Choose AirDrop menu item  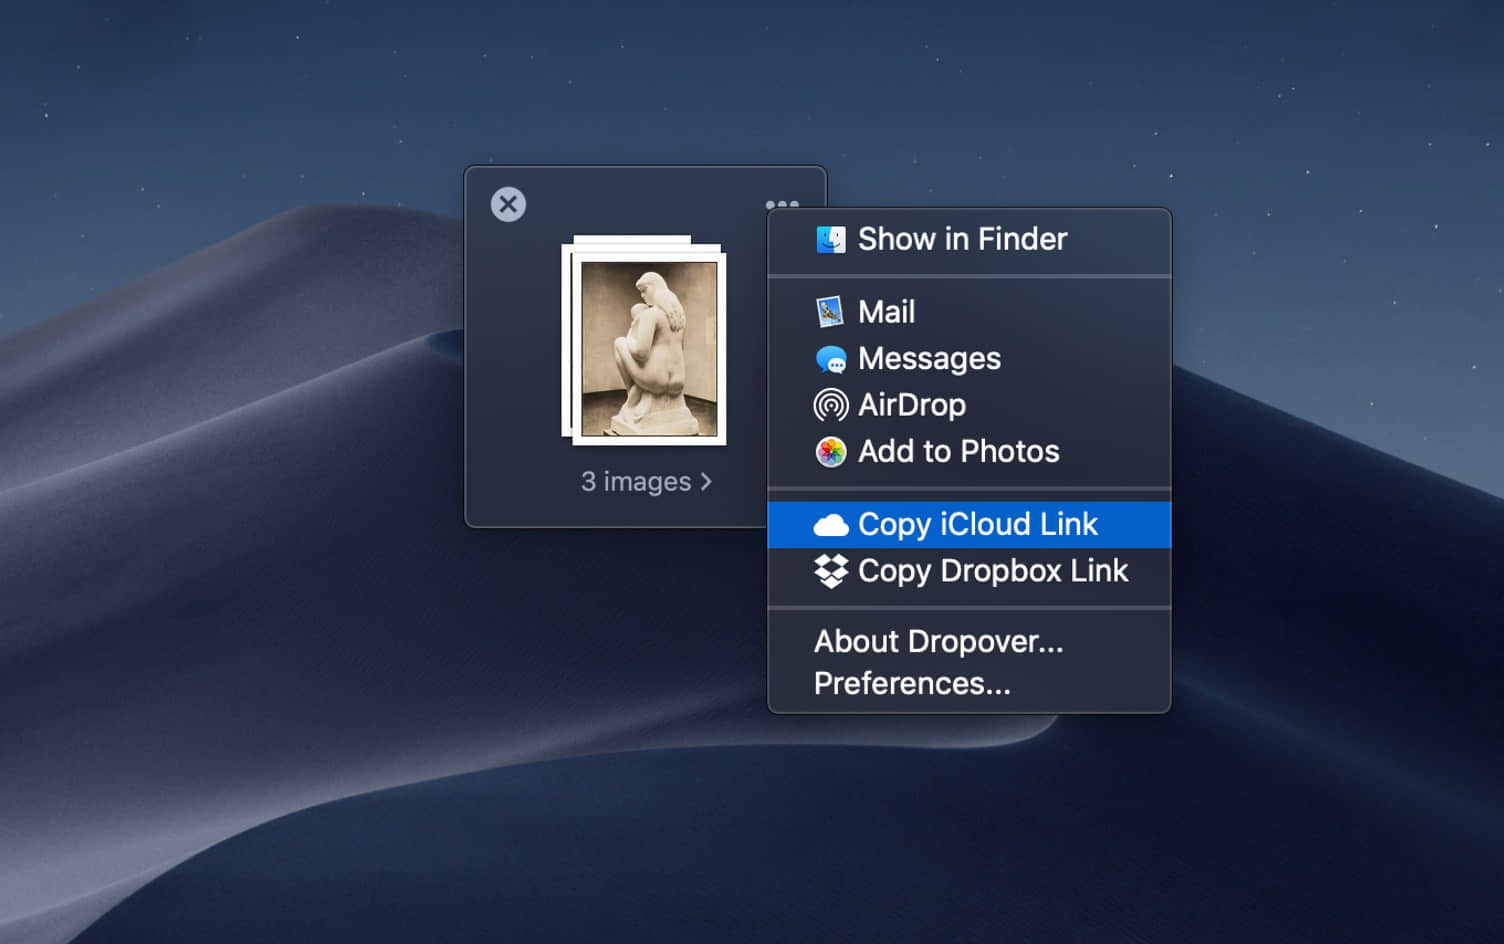click(x=969, y=405)
